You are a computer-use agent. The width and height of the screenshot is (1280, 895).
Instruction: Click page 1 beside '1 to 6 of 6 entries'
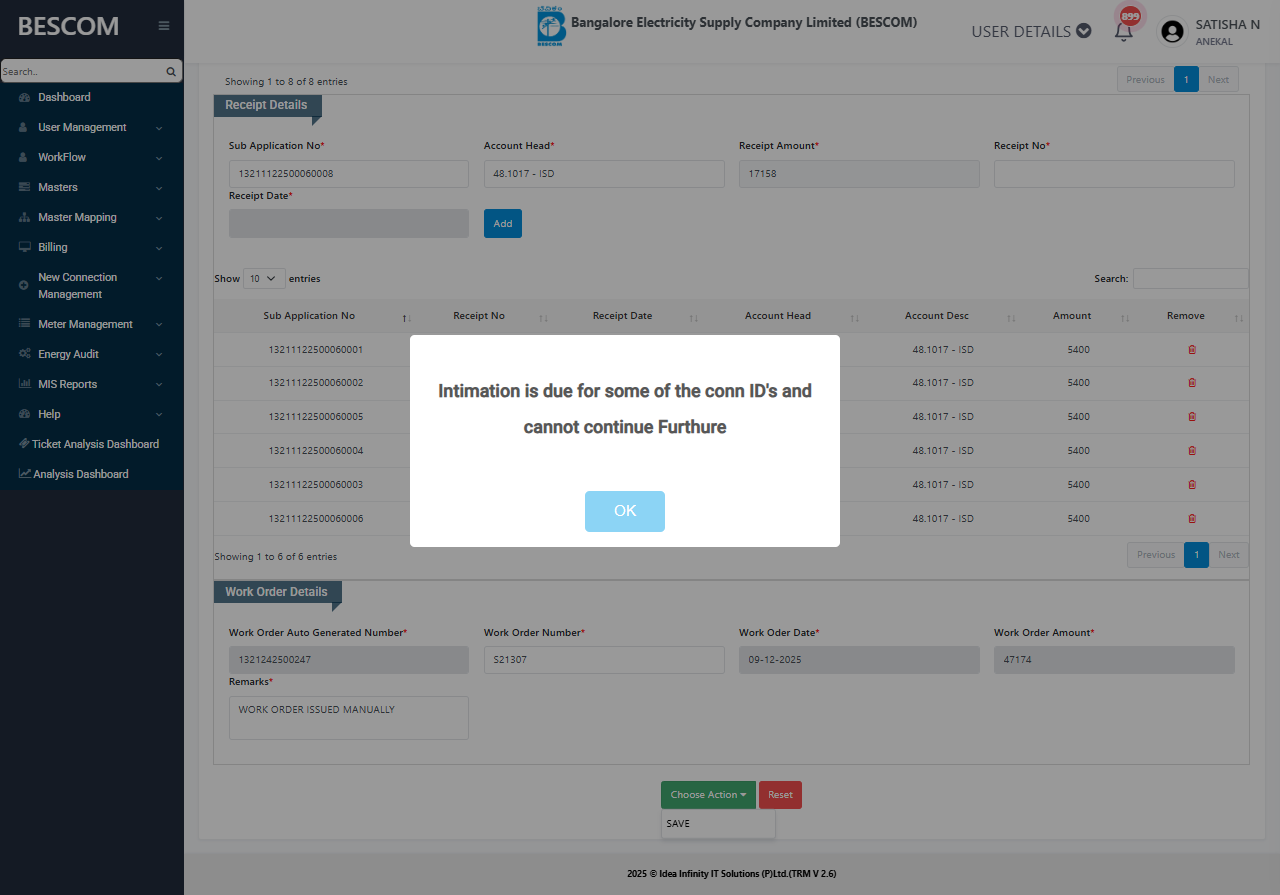pyautogui.click(x=1196, y=555)
